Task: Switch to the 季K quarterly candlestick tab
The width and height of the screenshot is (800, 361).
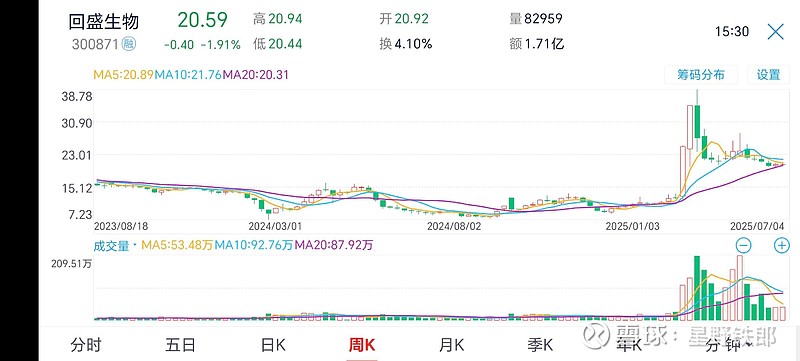Action: tap(540, 345)
